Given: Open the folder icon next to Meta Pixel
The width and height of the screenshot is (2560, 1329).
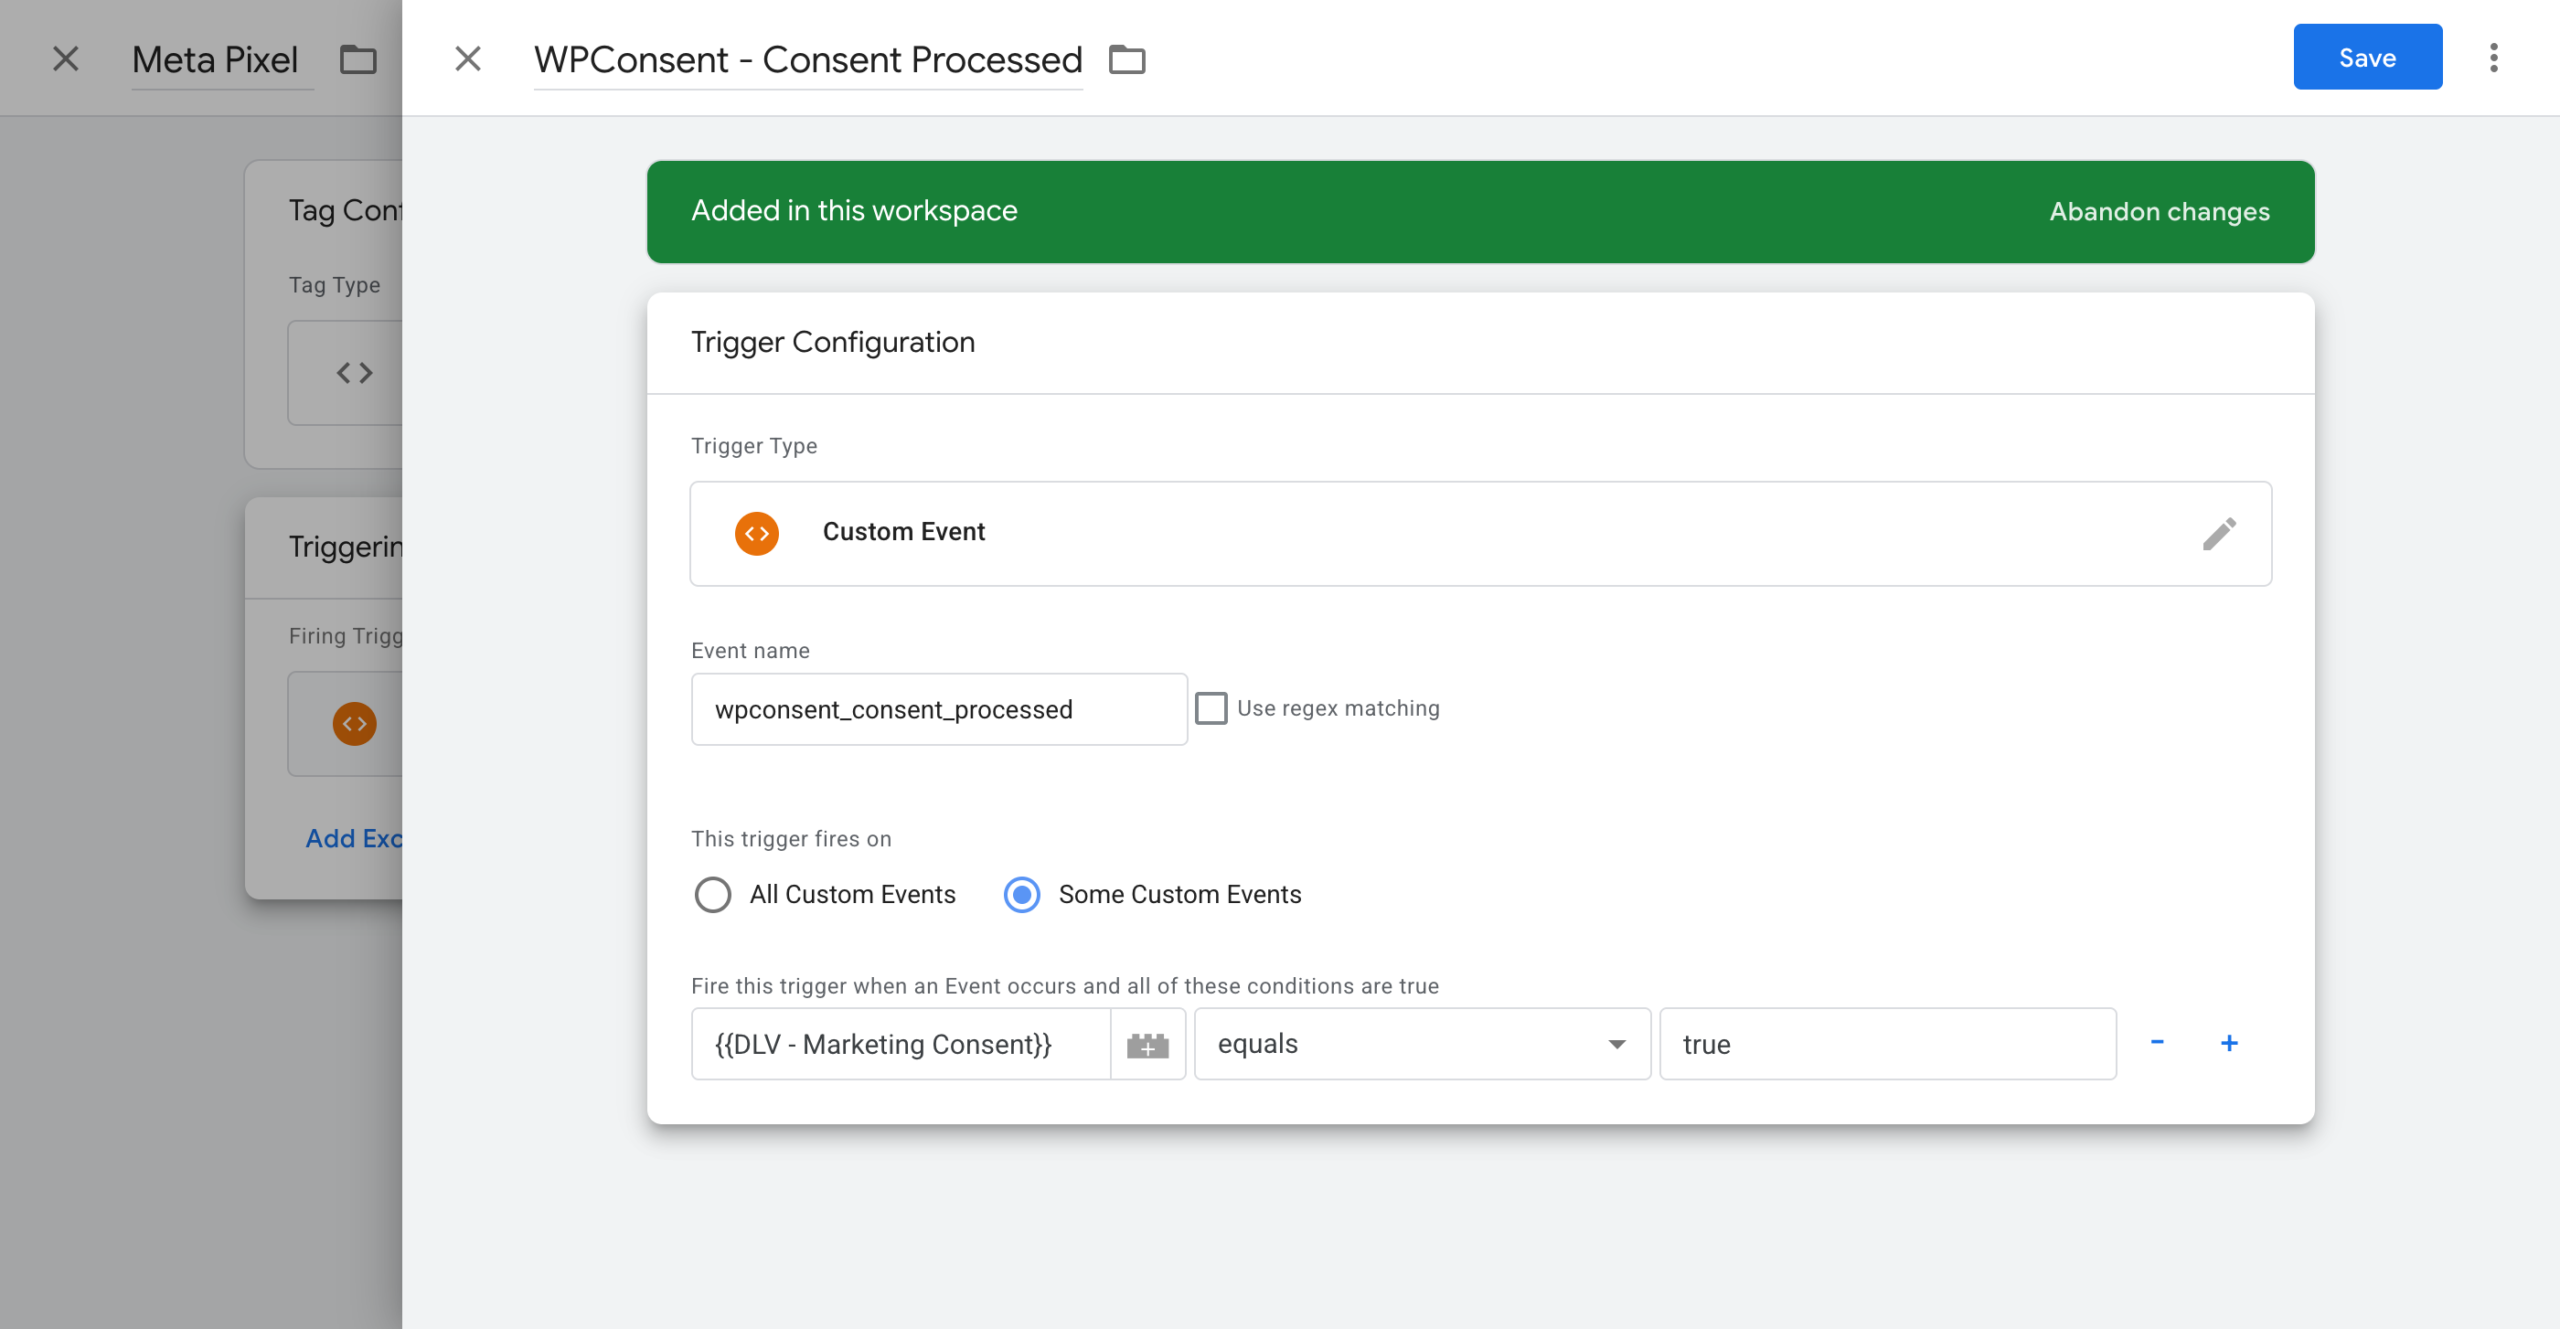Looking at the screenshot, I should click(x=357, y=60).
